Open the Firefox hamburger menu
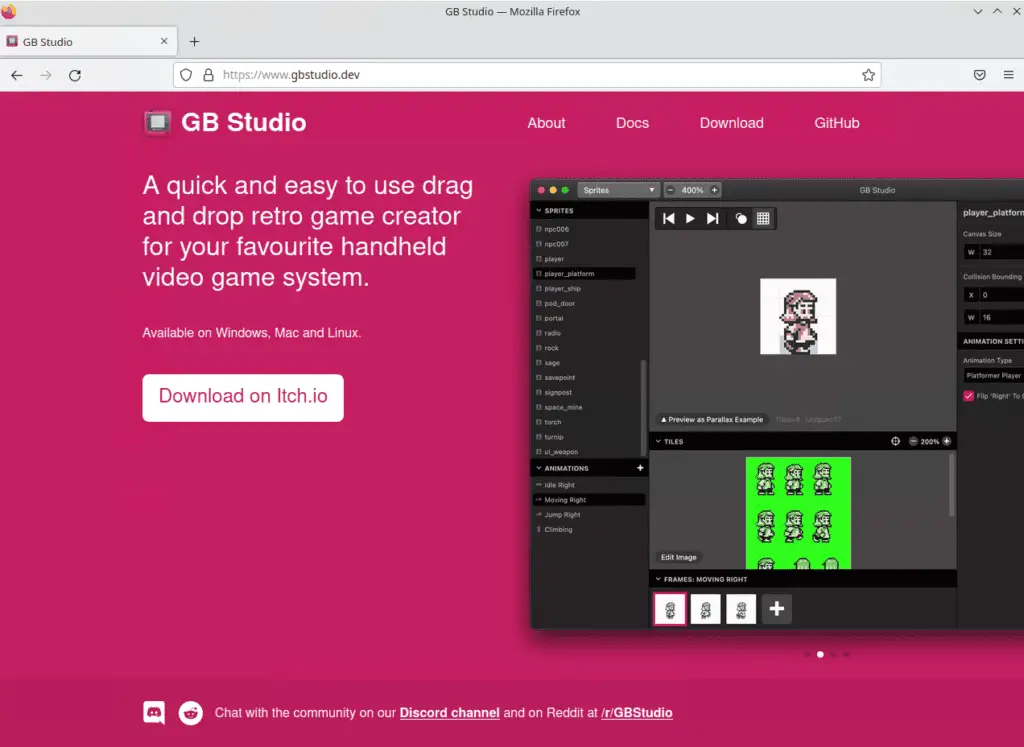Image resolution: width=1024 pixels, height=747 pixels. [x=1008, y=75]
